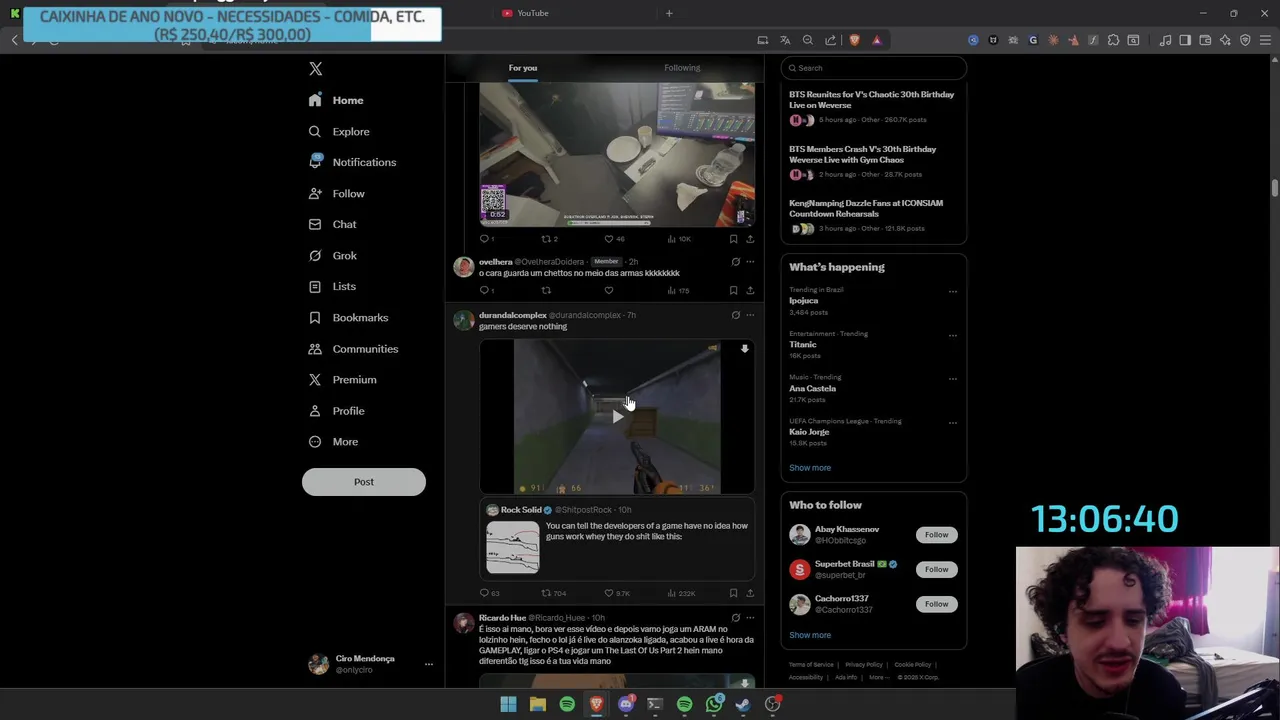Viewport: 1280px width, 720px height.
Task: Toggle the browser sidebar panel
Action: (x=1185, y=40)
